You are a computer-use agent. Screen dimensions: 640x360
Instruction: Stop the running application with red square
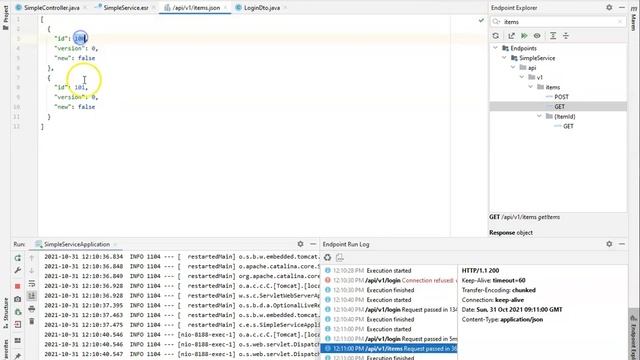click(x=18, y=286)
